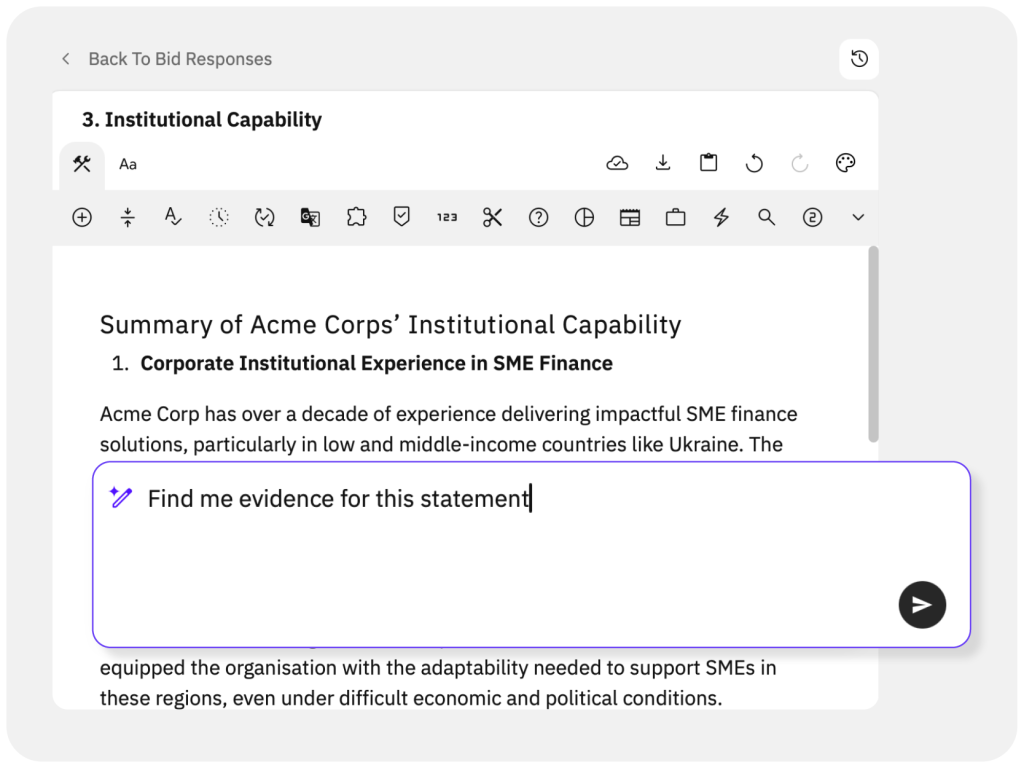
Task: Click the cloud saved icon
Action: click(617, 163)
